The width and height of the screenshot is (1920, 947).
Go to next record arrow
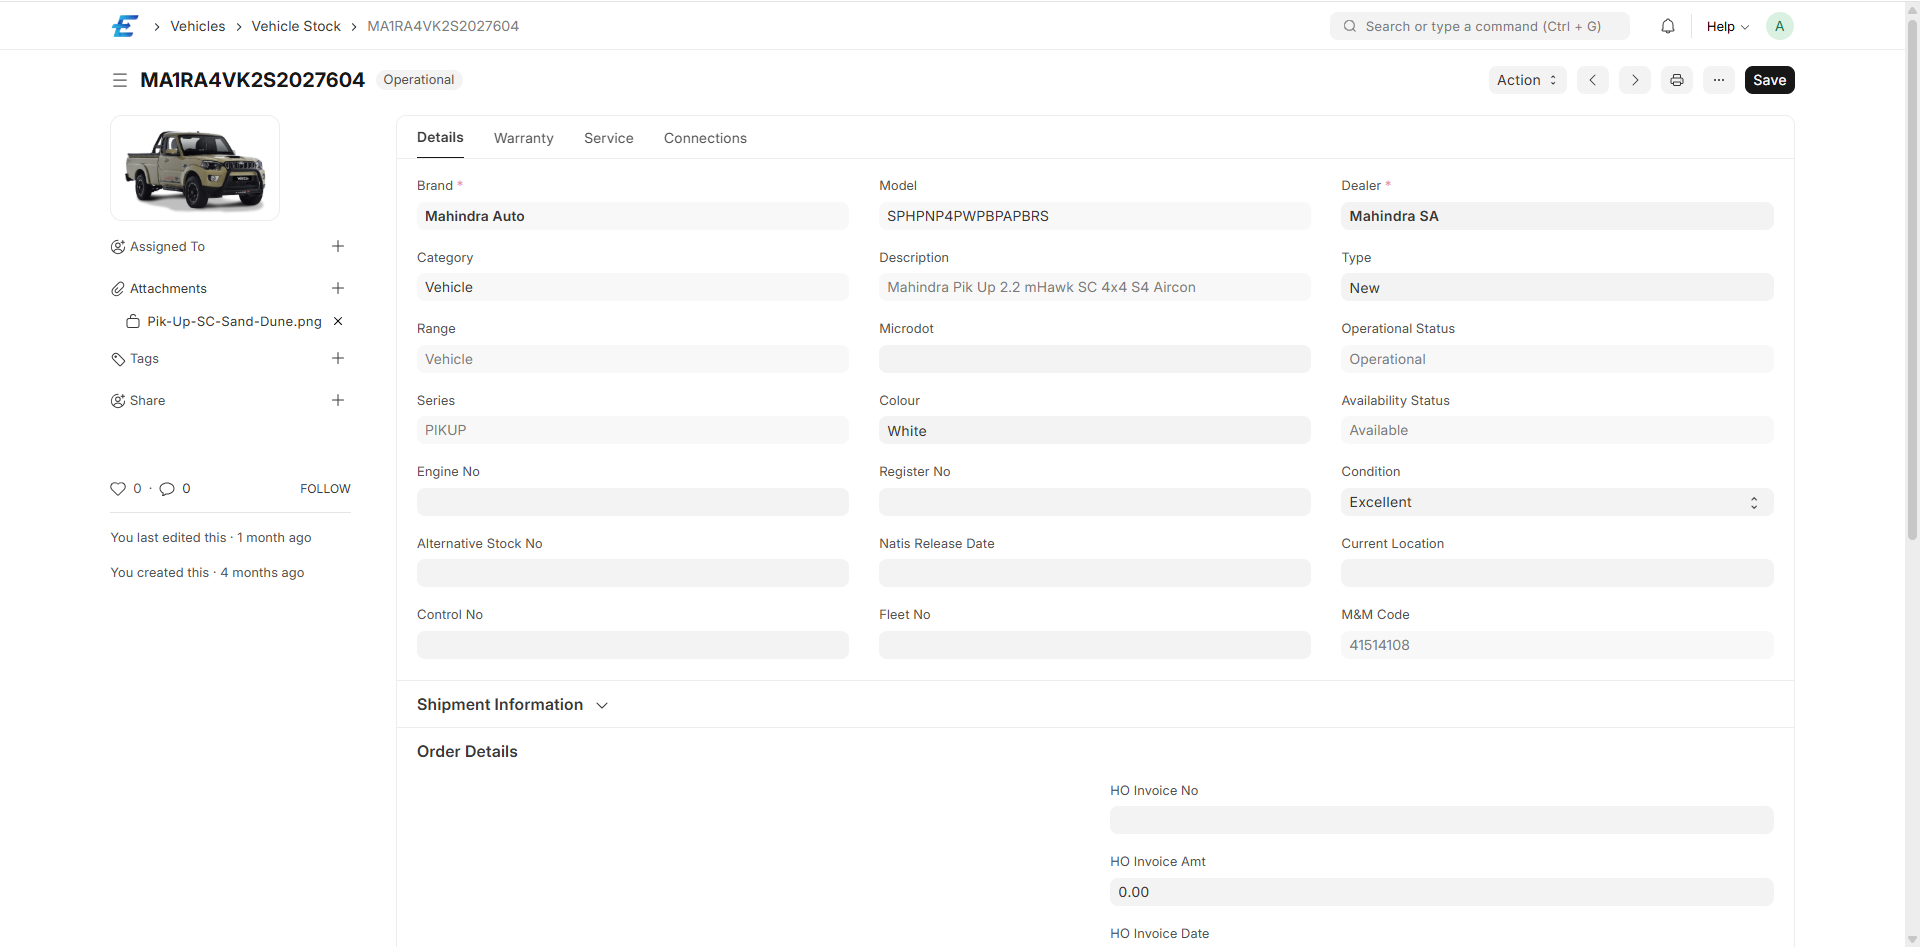[x=1635, y=80]
